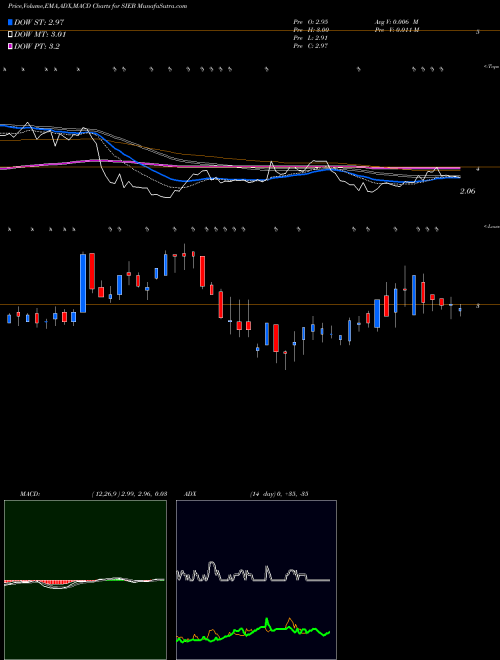500x660 pixels.
Task: Click the tall blue breakout candlestick
Action: pyautogui.click(x=83, y=283)
